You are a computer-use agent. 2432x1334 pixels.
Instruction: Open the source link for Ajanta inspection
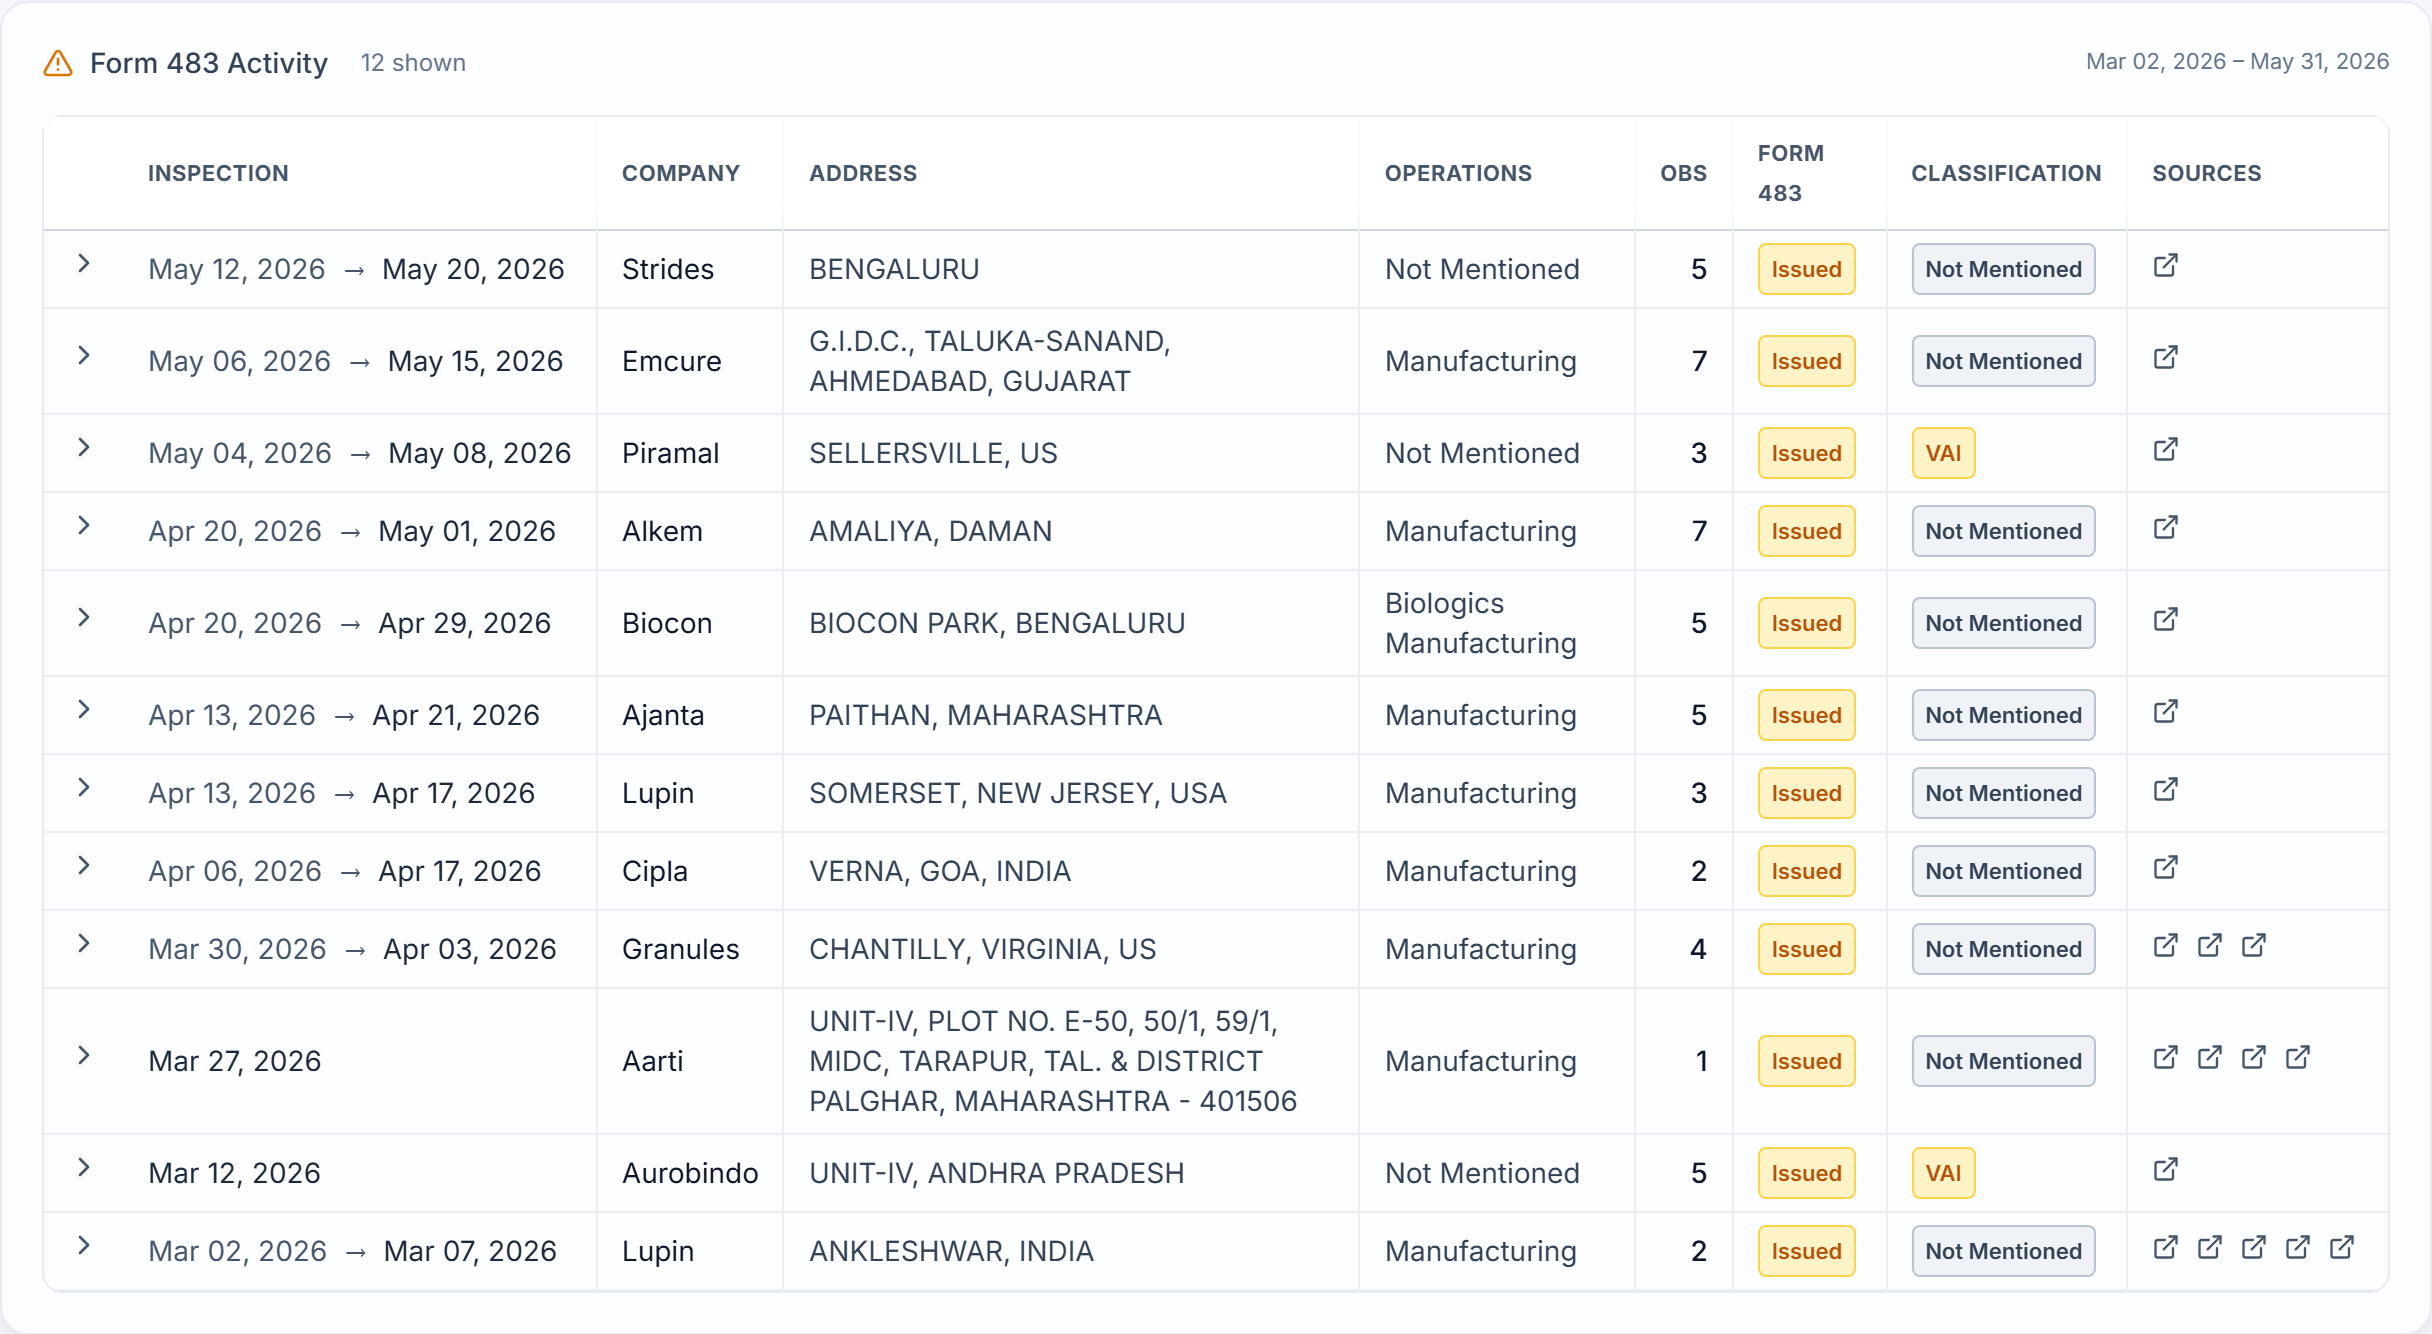(2165, 712)
